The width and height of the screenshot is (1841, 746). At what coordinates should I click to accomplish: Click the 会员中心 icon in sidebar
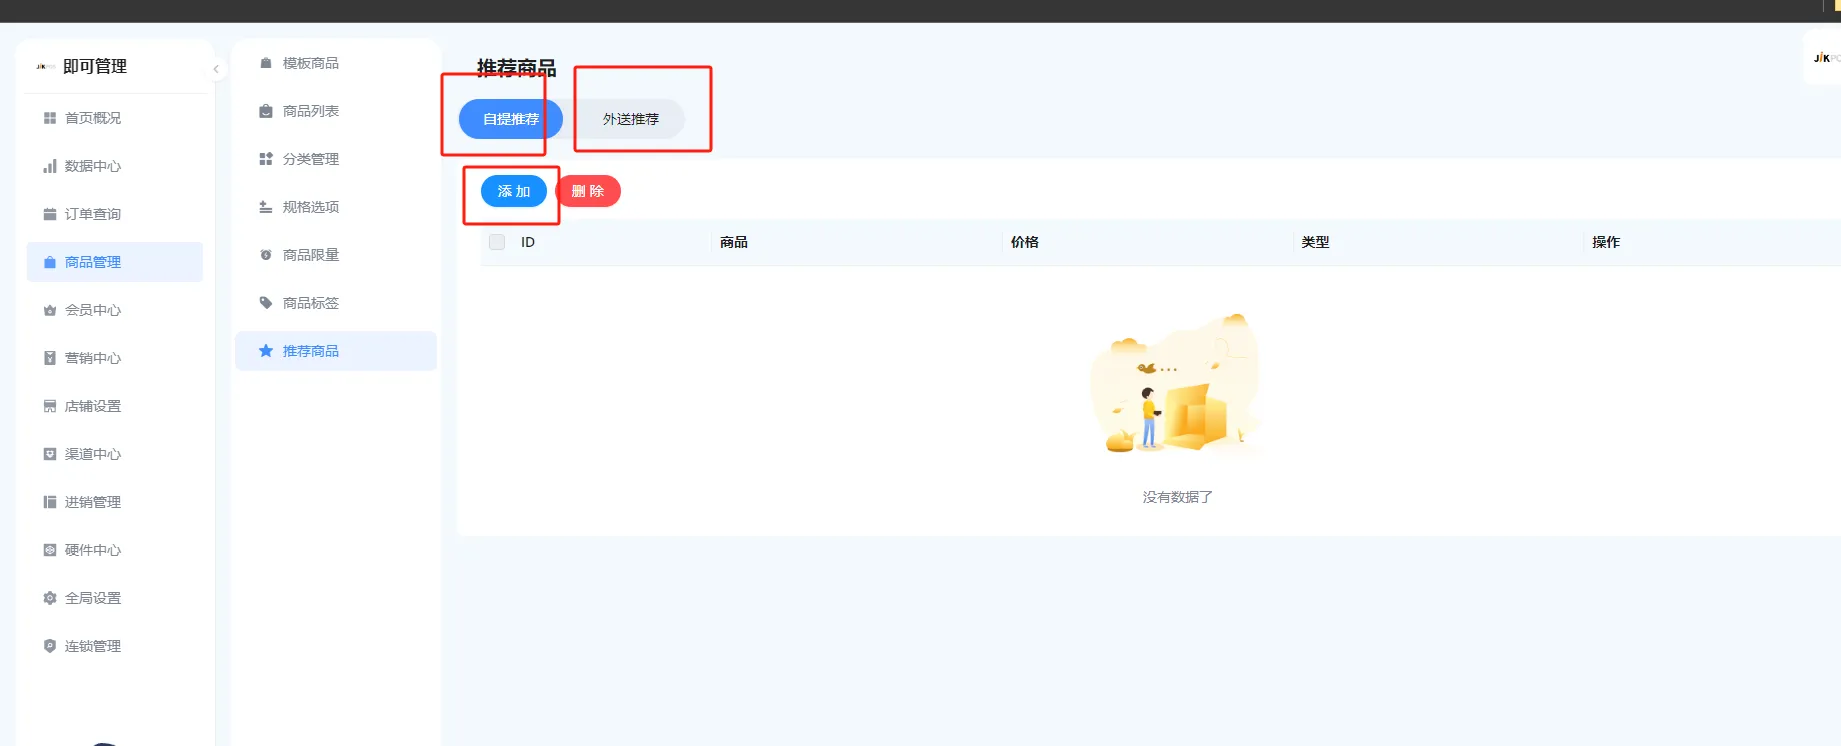50,310
